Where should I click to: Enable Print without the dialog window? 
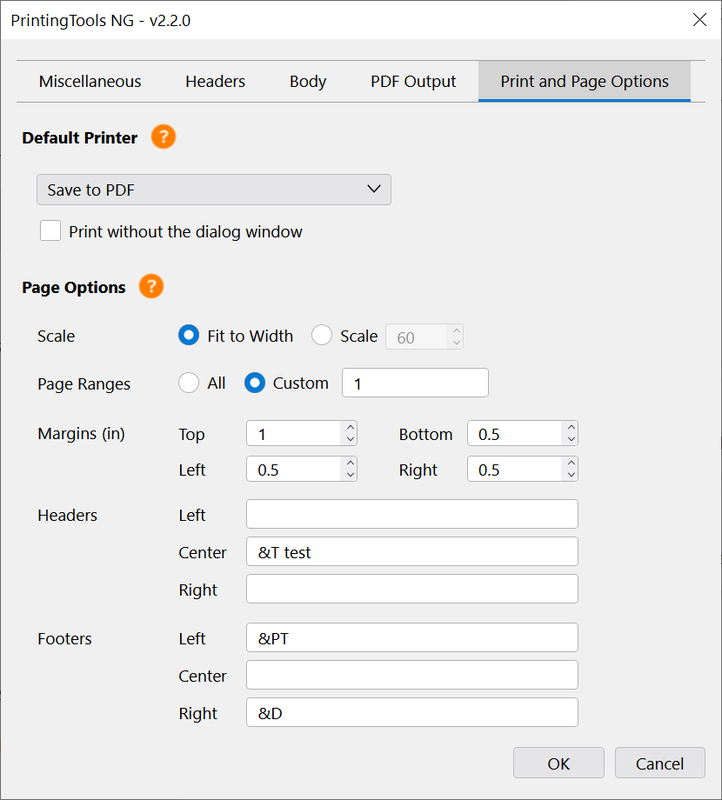[x=51, y=232]
